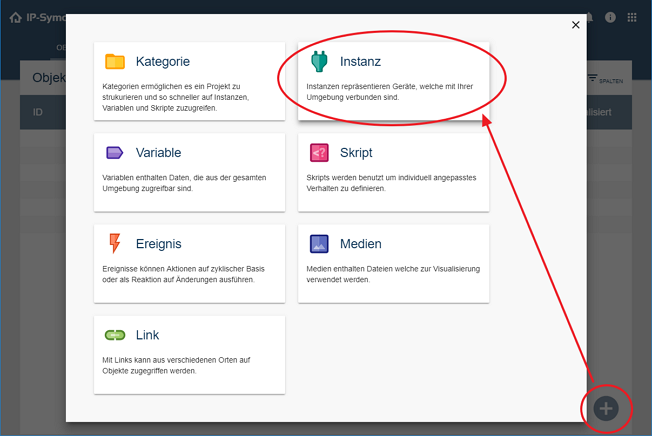Click the blue Medien image icon
This screenshot has height=436, width=652.
pyautogui.click(x=319, y=244)
